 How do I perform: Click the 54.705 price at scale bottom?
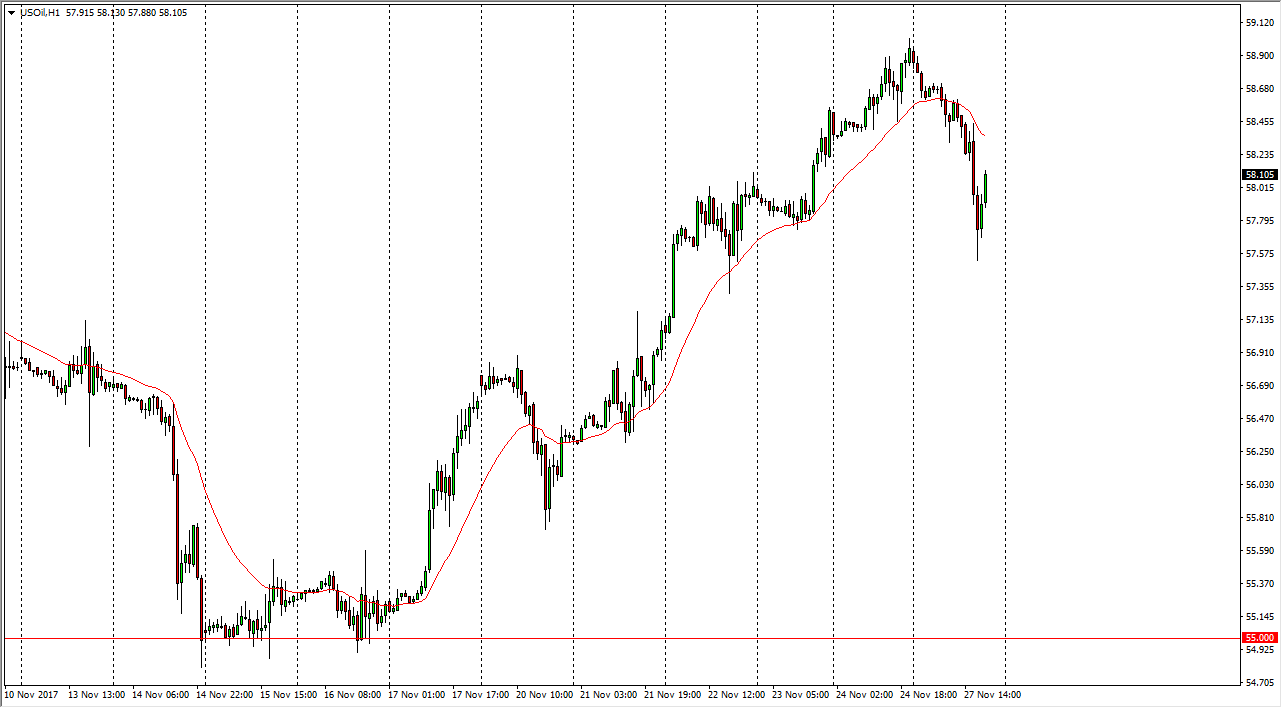point(1259,682)
